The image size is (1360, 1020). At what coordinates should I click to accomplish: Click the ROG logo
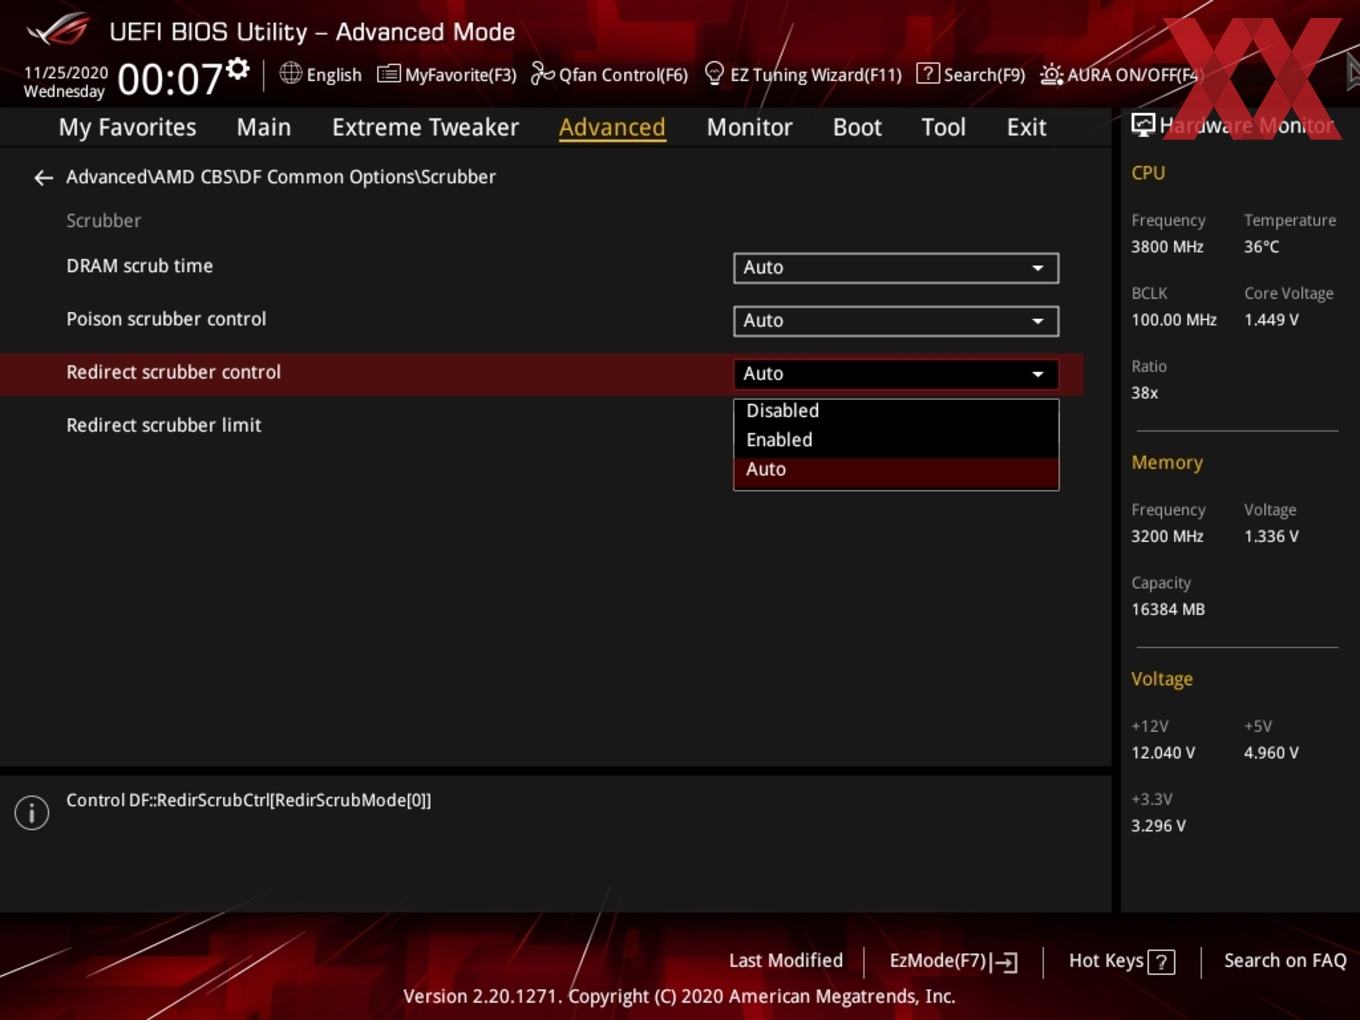point(59,30)
